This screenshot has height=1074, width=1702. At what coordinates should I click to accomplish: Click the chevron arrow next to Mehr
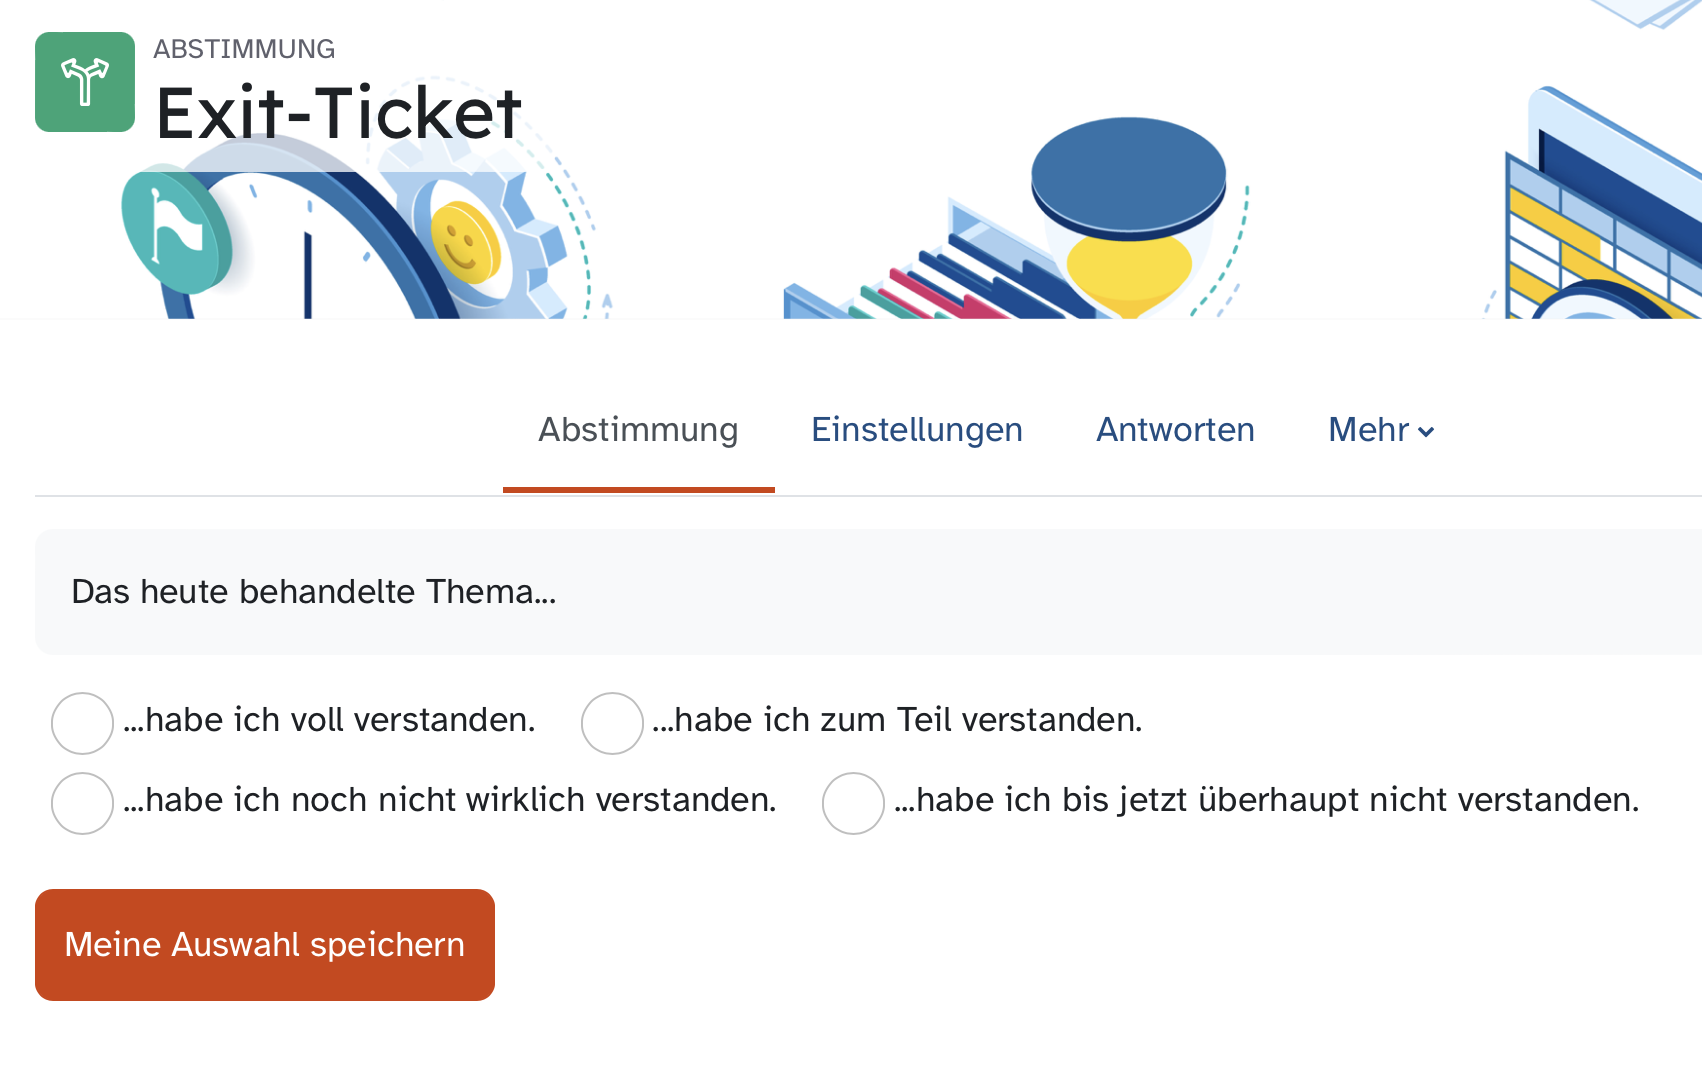[x=1427, y=432]
